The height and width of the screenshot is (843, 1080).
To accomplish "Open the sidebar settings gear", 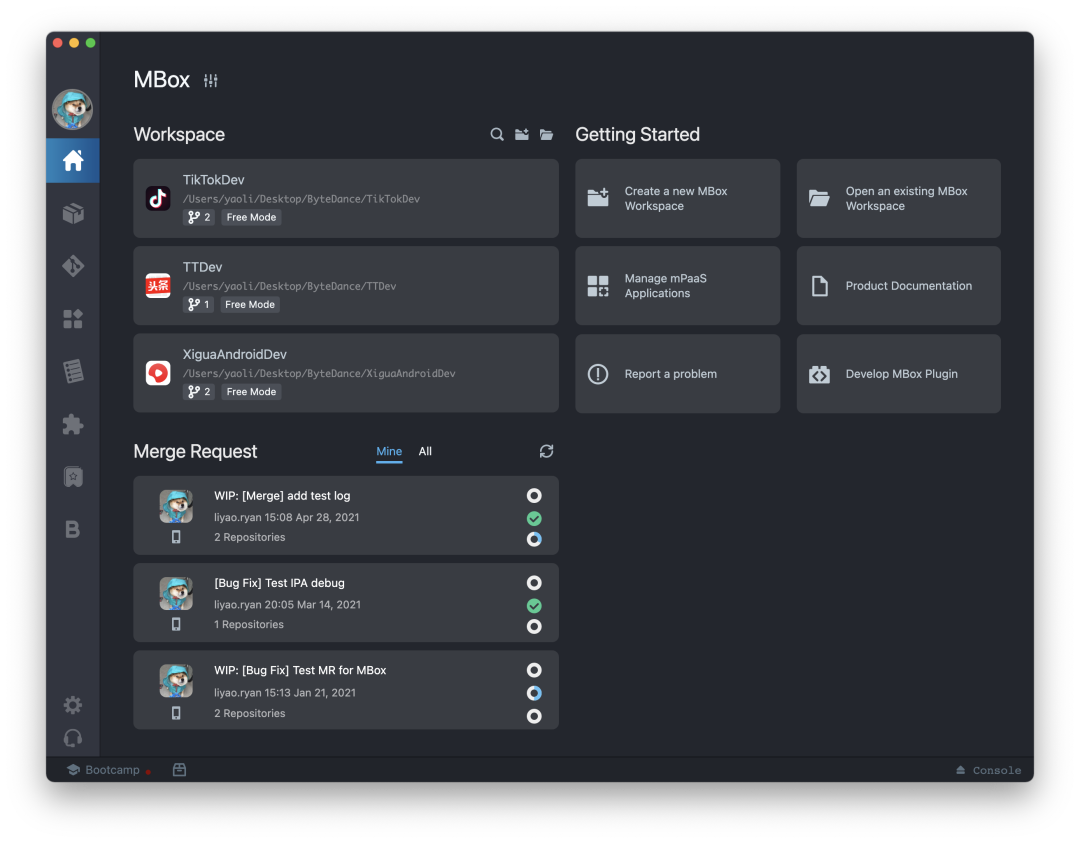I will coord(73,705).
